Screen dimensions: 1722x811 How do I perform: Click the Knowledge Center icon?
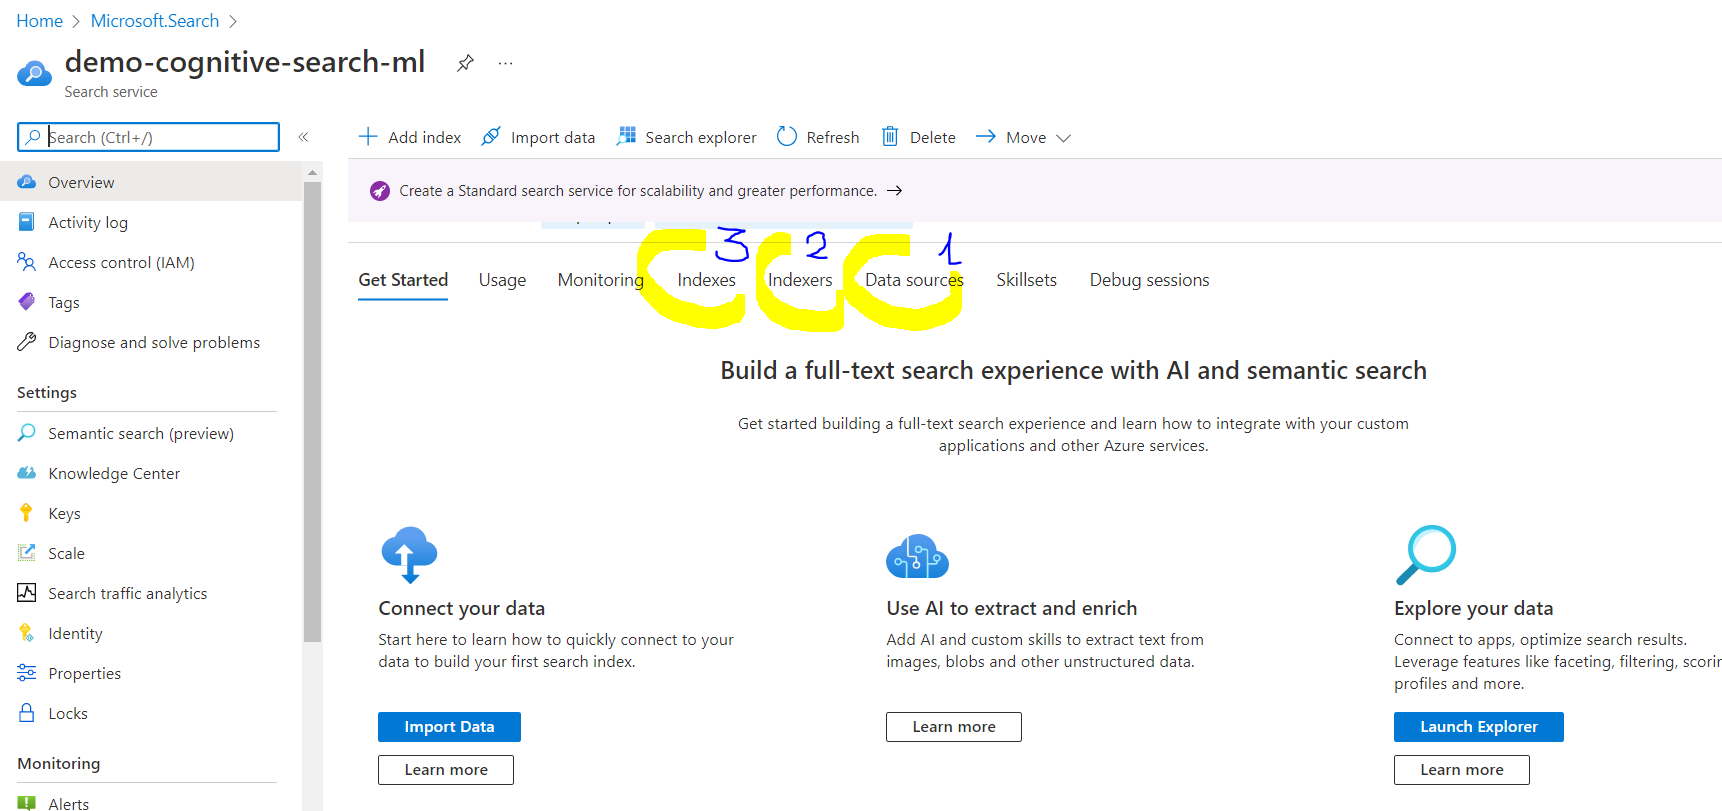tap(27, 473)
